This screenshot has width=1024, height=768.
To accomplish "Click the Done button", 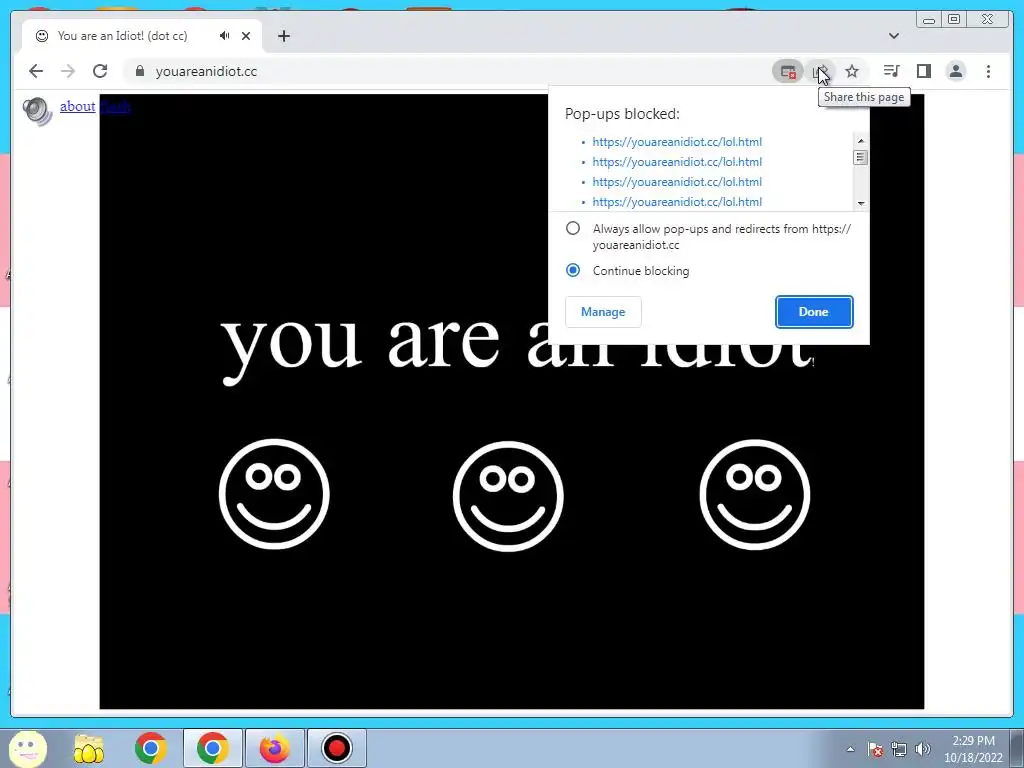I will tap(814, 312).
